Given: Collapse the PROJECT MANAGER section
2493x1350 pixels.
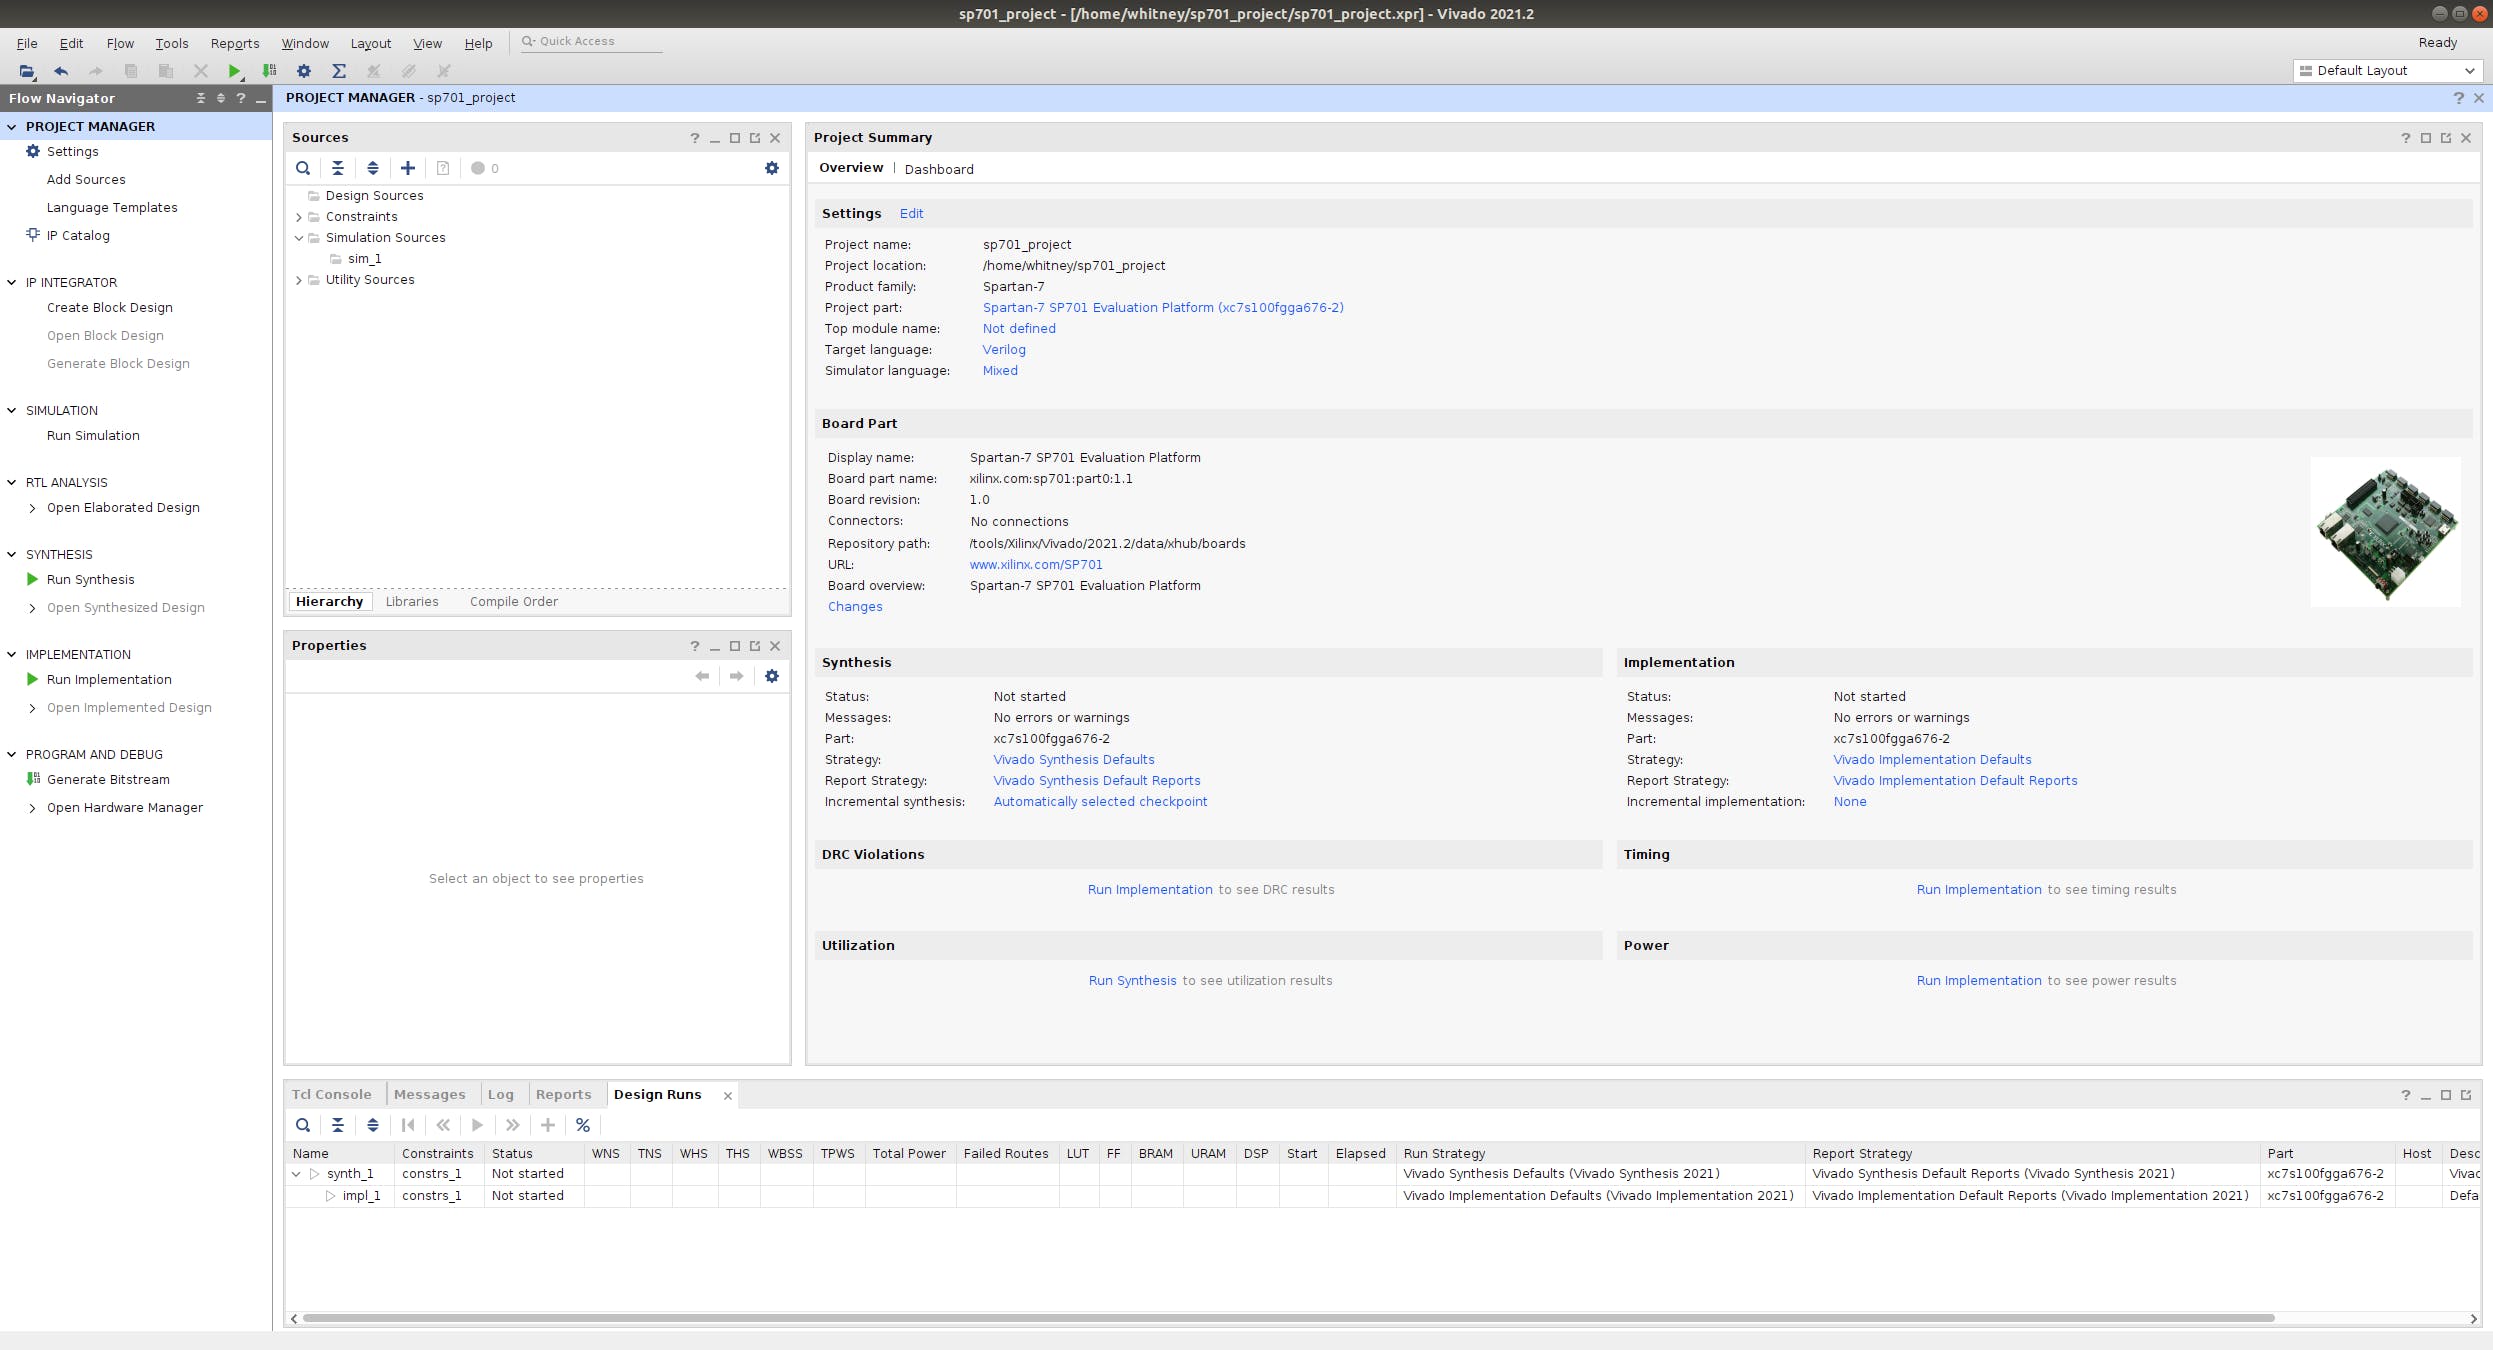Looking at the screenshot, I should pyautogui.click(x=12, y=127).
